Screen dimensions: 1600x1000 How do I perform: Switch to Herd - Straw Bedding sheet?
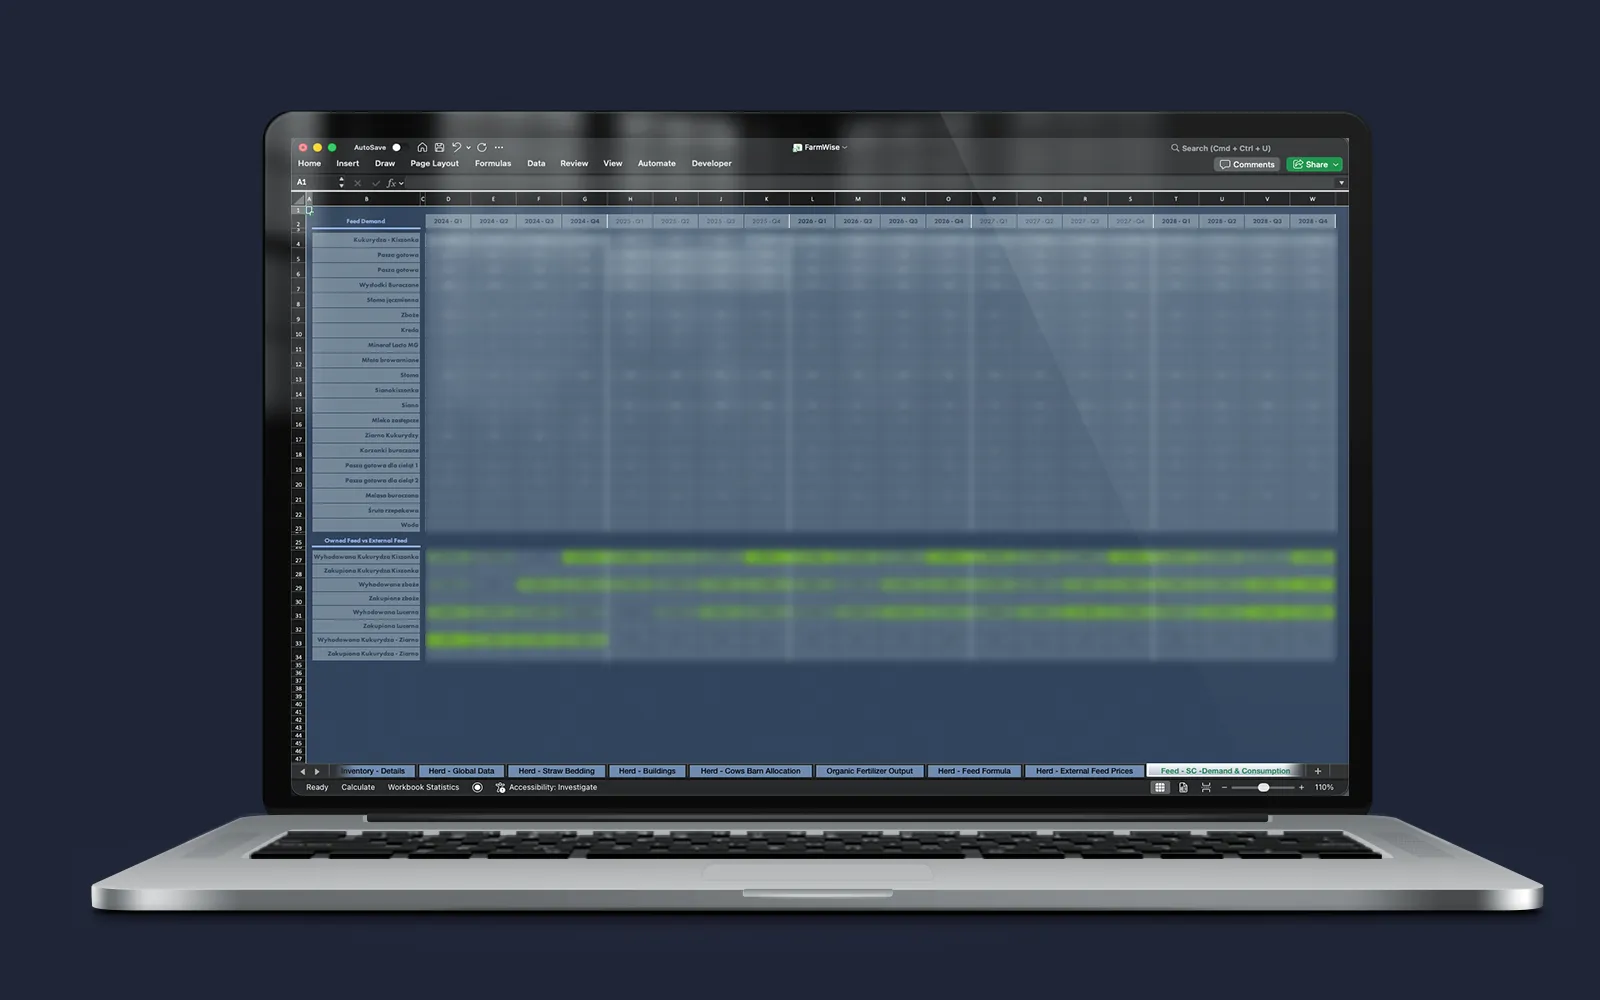pos(556,771)
